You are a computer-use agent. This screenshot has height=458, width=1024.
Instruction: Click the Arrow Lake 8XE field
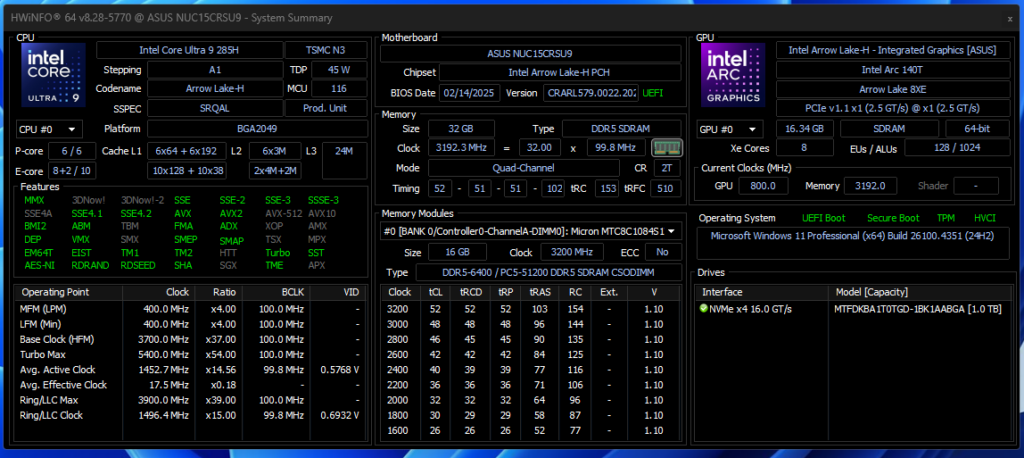pos(892,89)
